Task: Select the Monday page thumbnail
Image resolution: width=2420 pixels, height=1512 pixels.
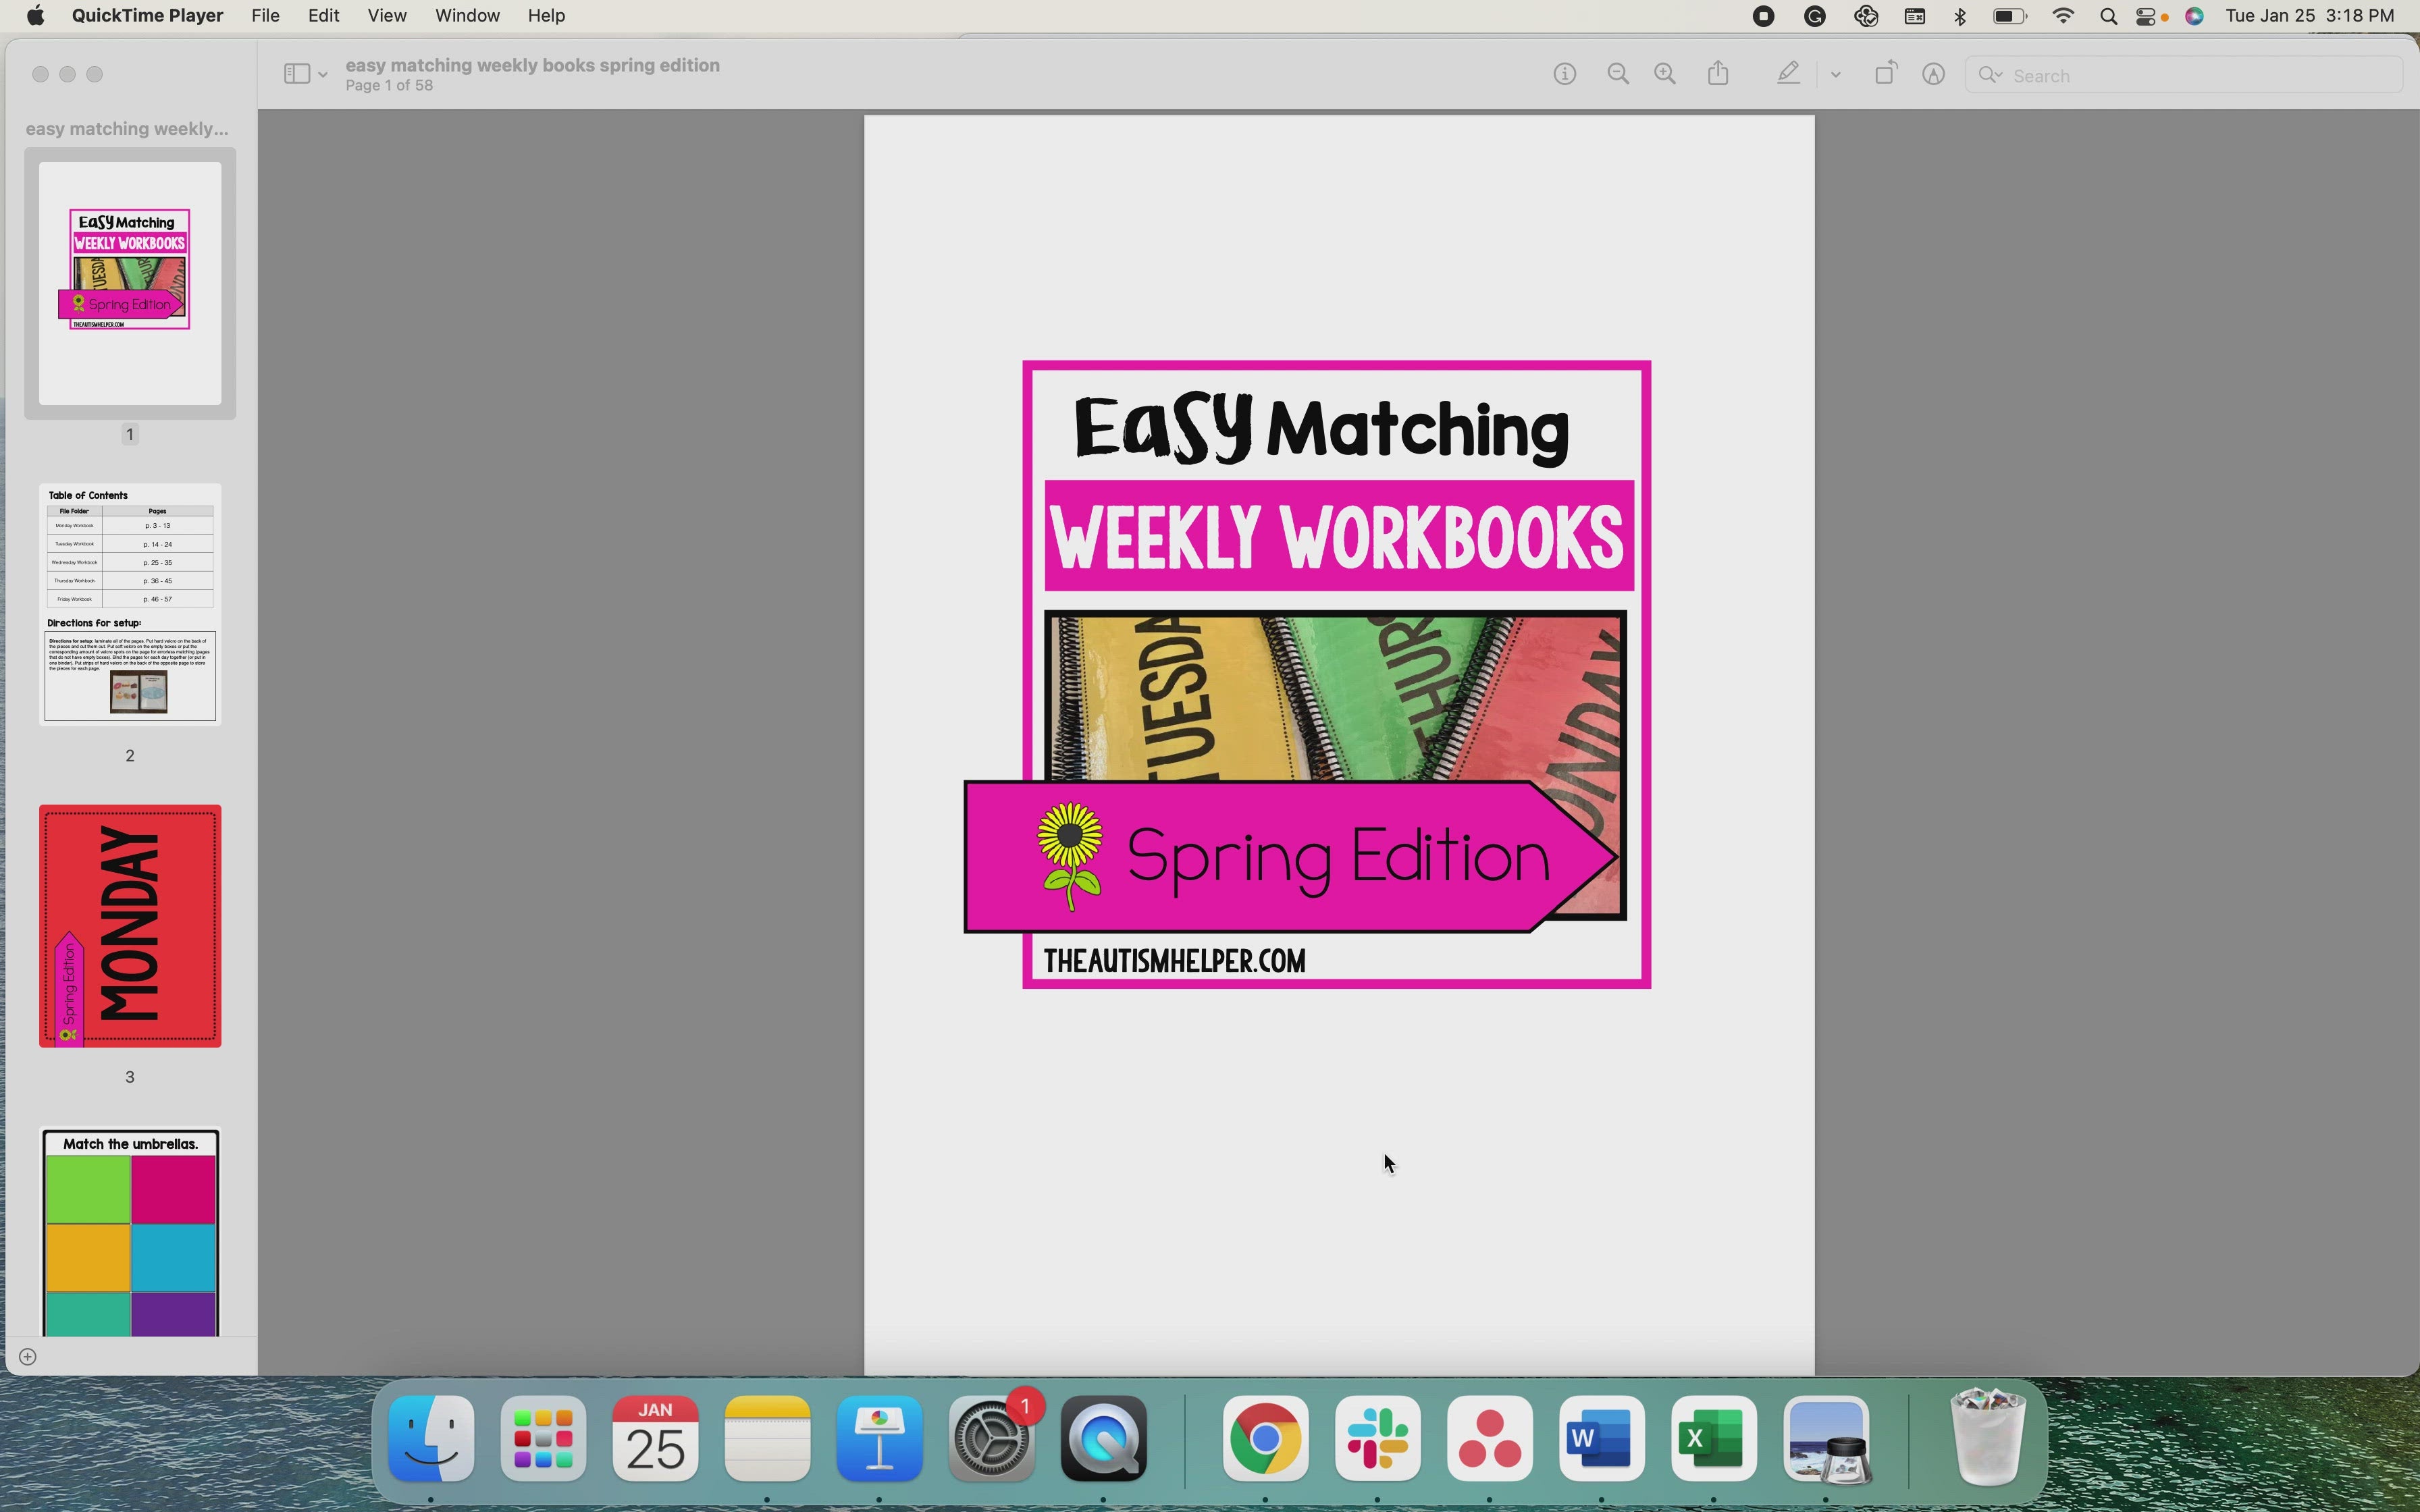Action: pyautogui.click(x=130, y=925)
